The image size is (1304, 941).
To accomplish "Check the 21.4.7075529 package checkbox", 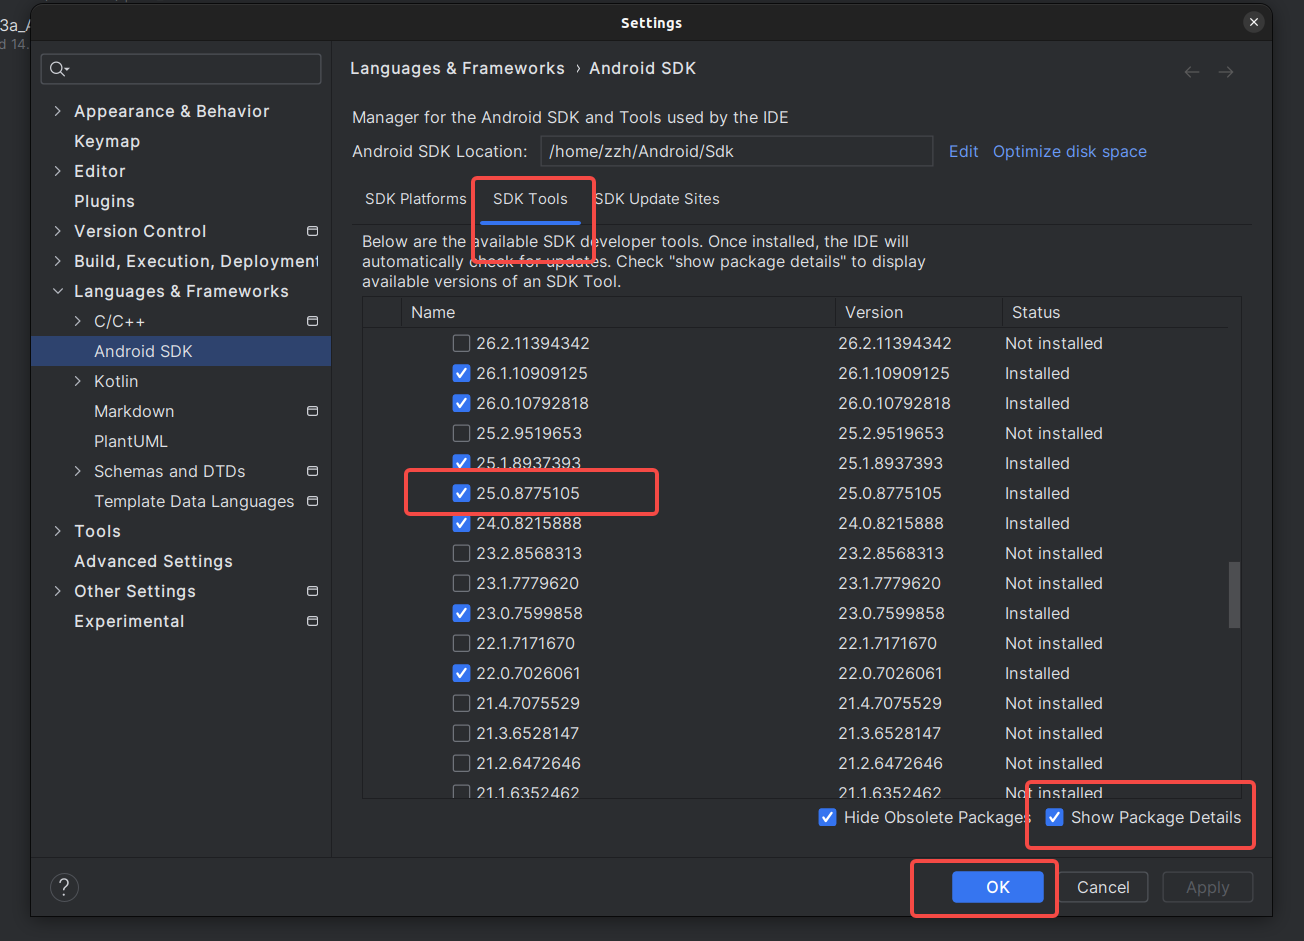I will pyautogui.click(x=461, y=703).
